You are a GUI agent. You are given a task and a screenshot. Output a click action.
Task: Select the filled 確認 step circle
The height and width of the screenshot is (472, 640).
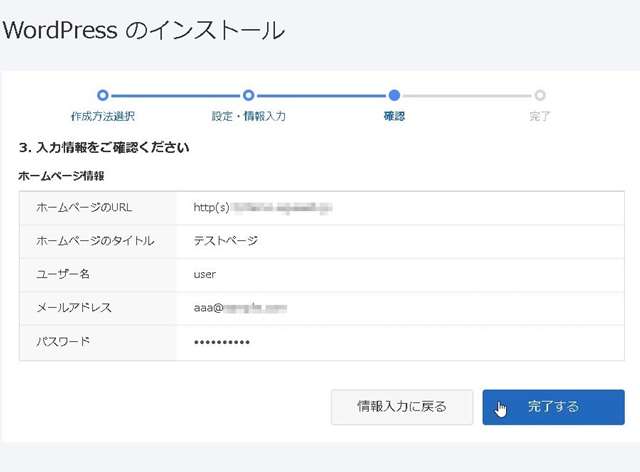(394, 96)
